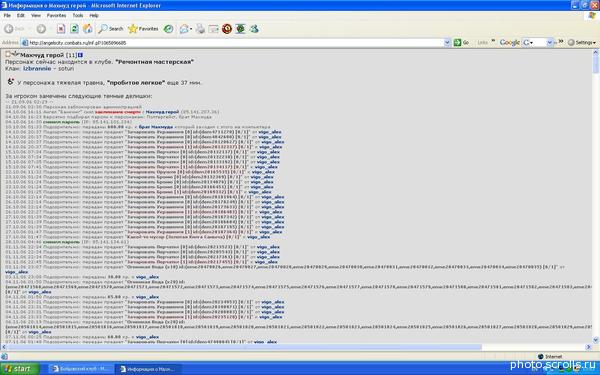This screenshot has height=375, width=600.
Task: Expand the Mail icon dropdown arrow
Action: click(191, 29)
